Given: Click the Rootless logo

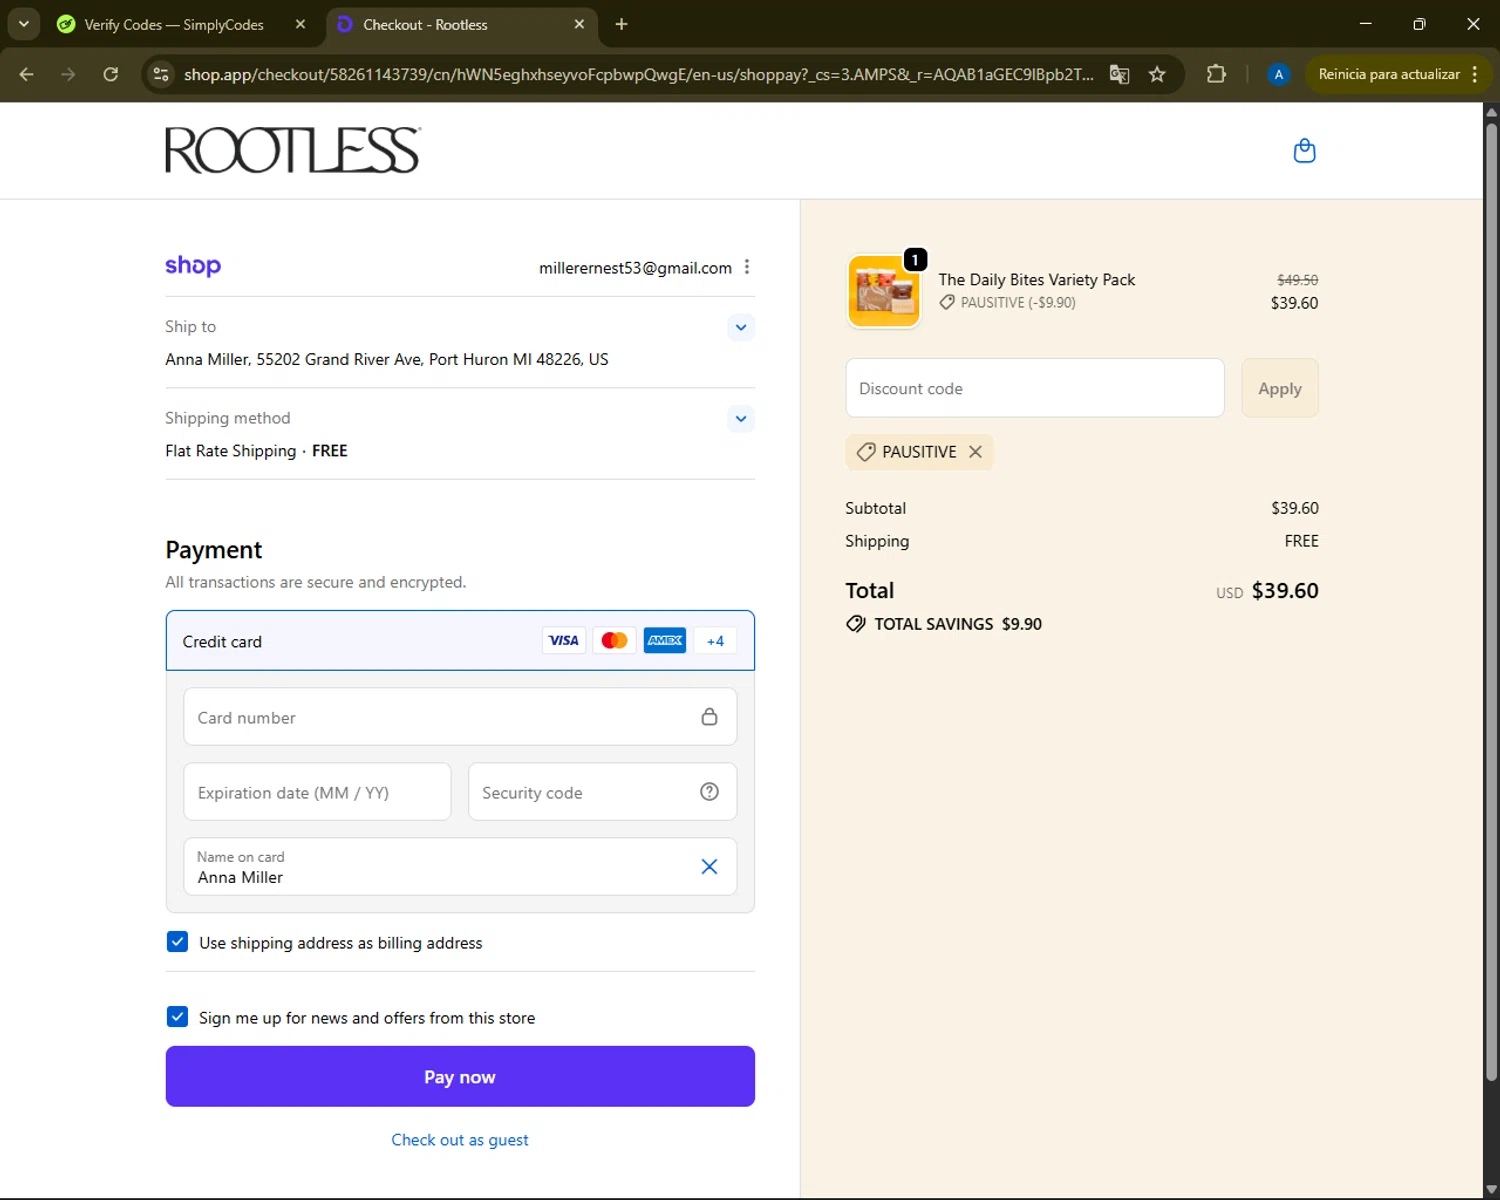Looking at the screenshot, I should pyautogui.click(x=293, y=150).
